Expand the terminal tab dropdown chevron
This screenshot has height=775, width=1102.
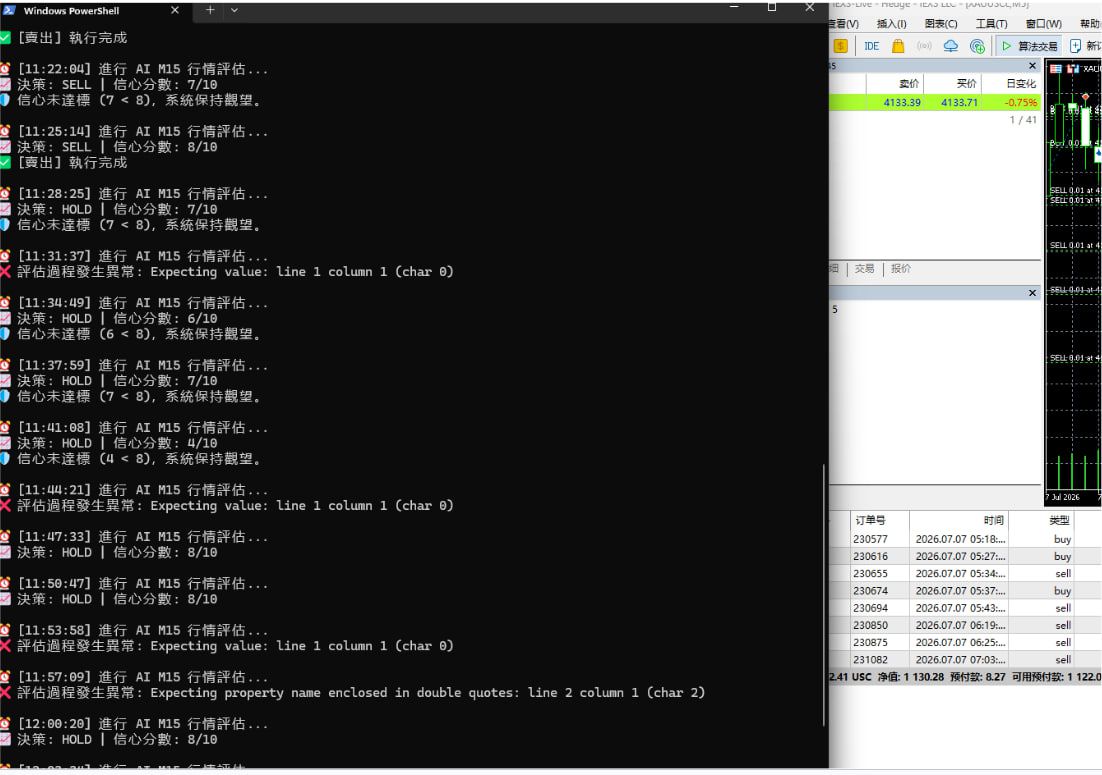[x=234, y=10]
